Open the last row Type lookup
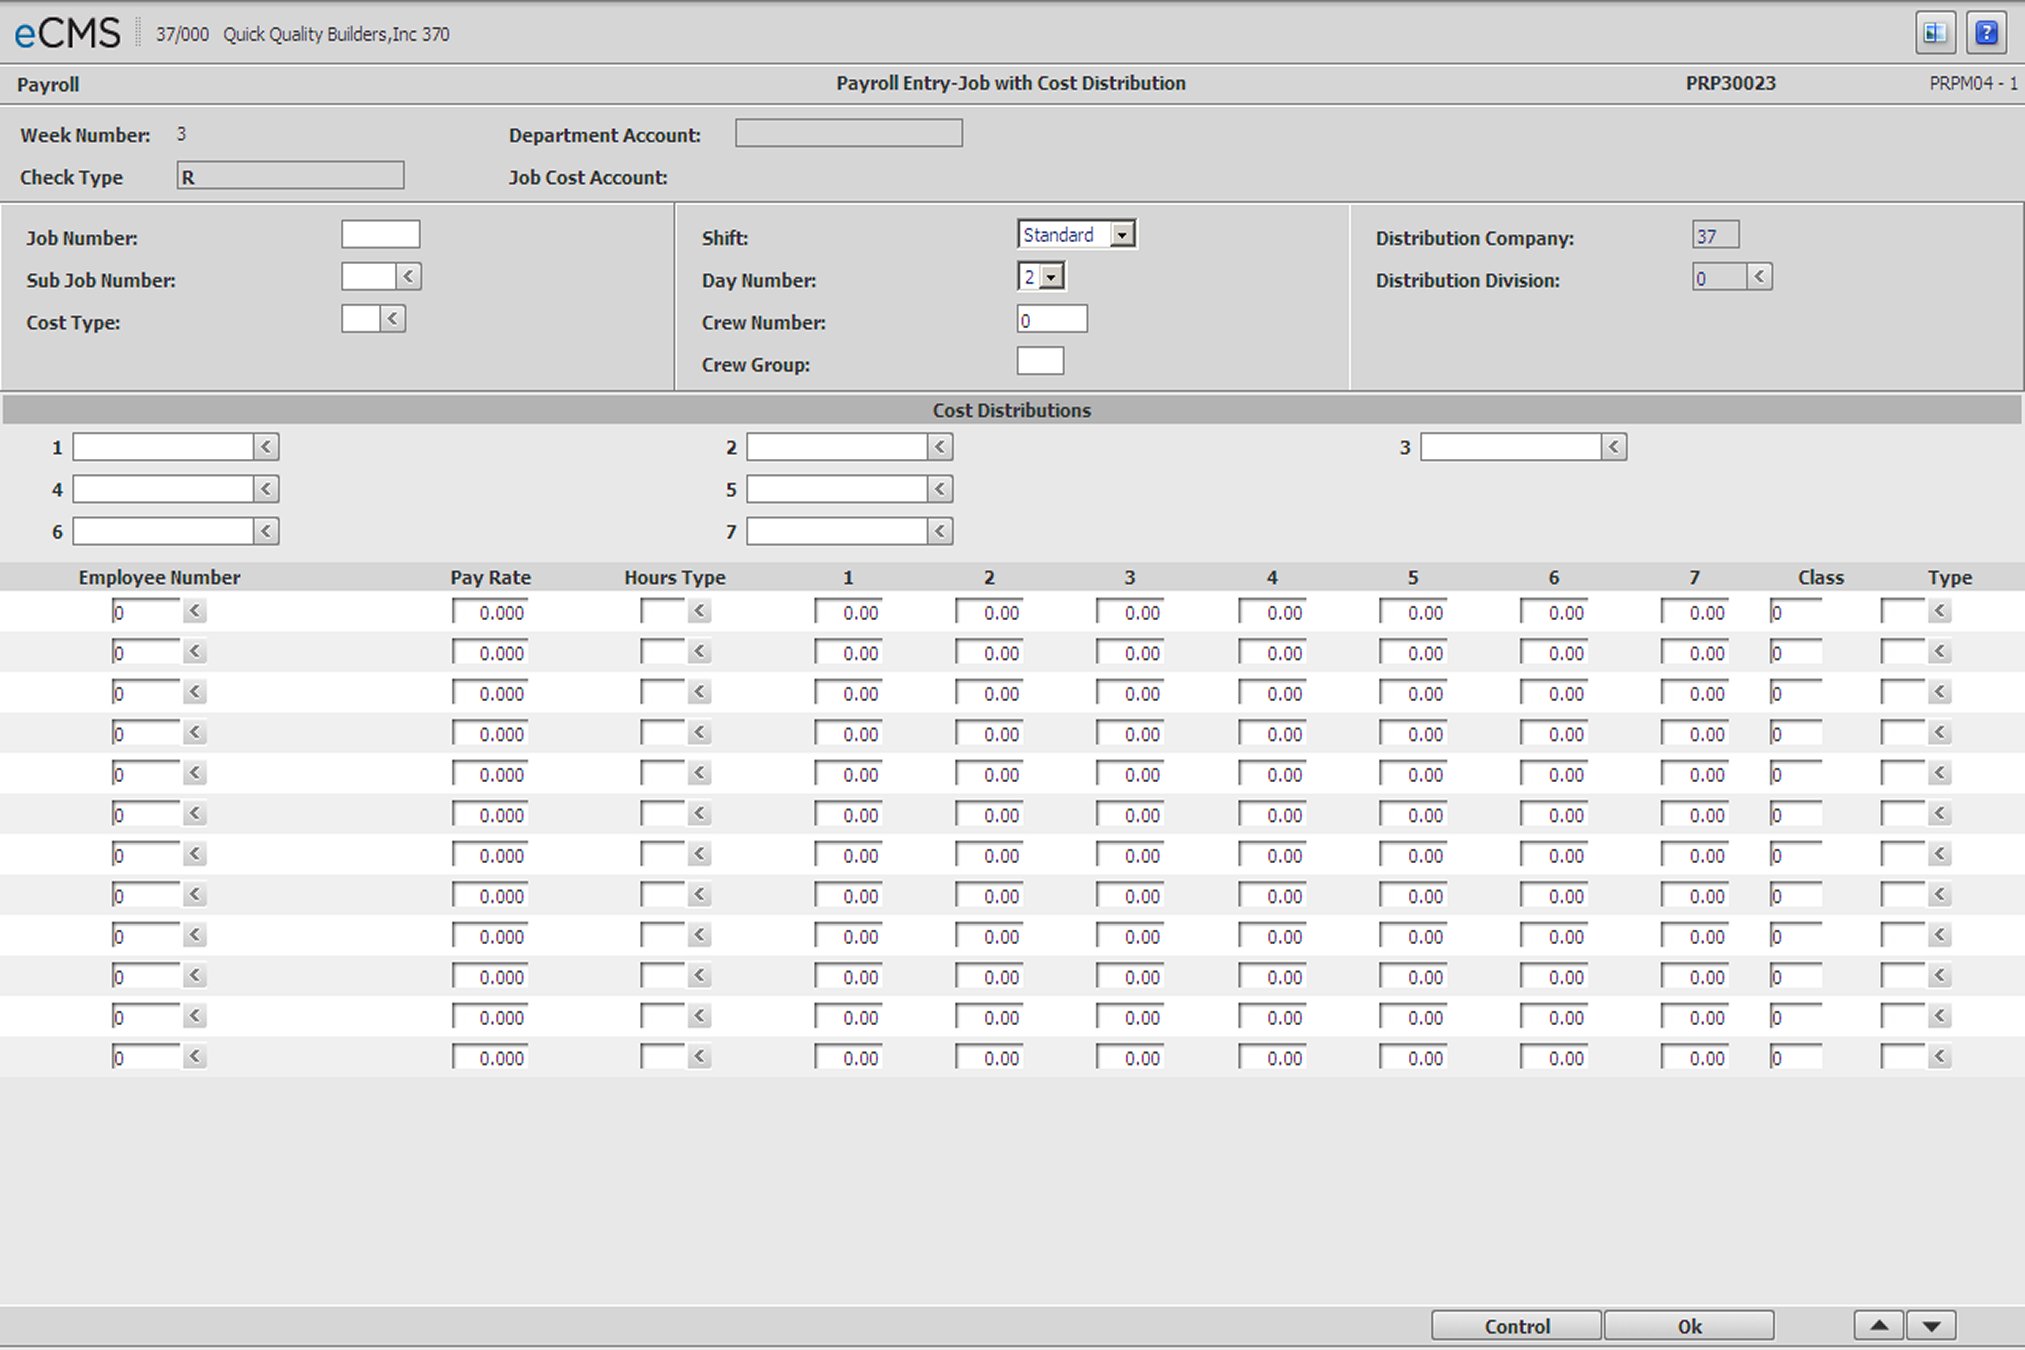This screenshot has height=1350, width=2025. [1940, 1057]
